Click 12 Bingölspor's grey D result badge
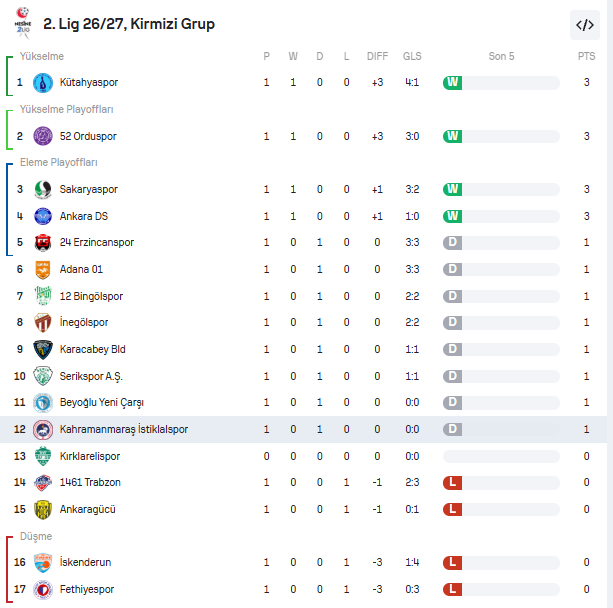The image size is (613, 608). pyautogui.click(x=452, y=296)
